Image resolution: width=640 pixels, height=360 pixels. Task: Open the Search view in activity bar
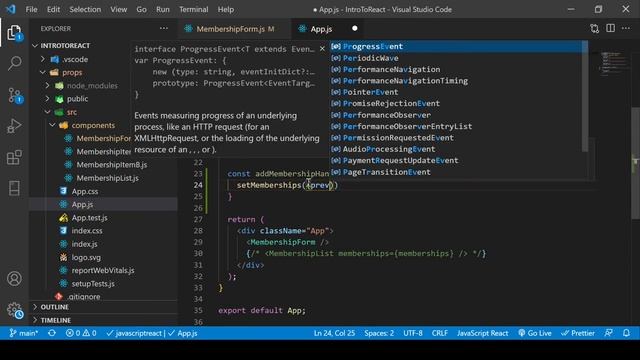click(x=14, y=63)
